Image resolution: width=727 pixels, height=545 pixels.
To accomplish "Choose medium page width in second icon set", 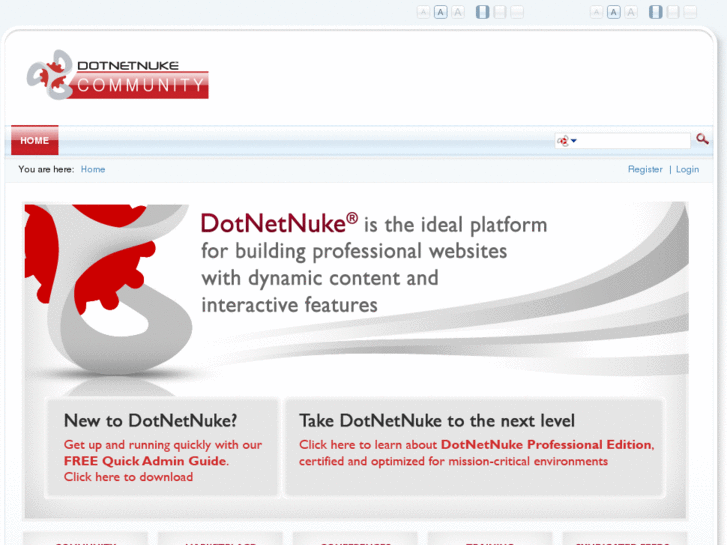I will point(673,12).
